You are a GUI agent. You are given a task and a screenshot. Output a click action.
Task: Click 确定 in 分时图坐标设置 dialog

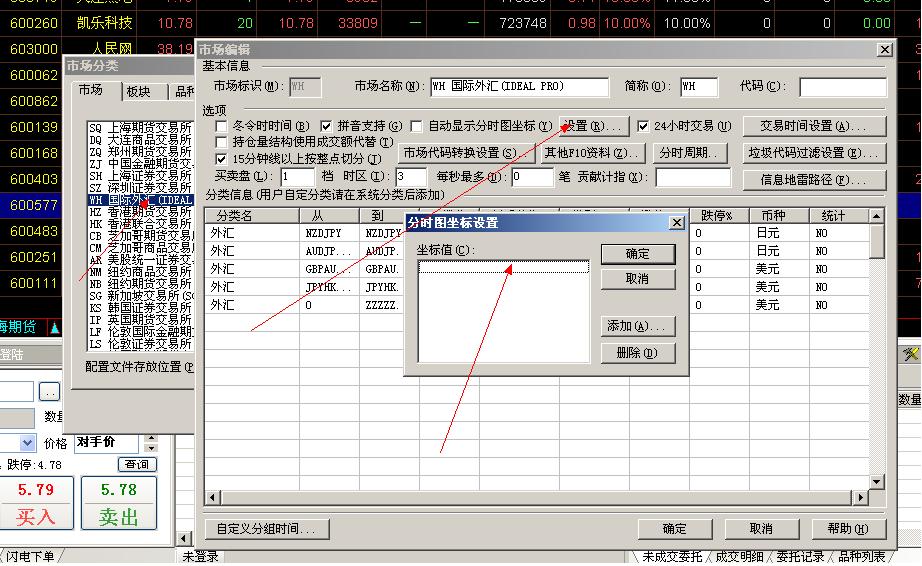tap(638, 254)
